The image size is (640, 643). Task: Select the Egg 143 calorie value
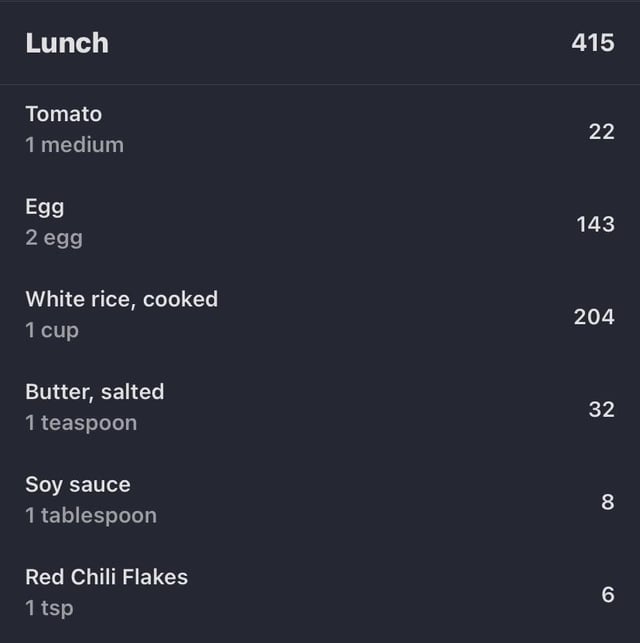pos(596,224)
